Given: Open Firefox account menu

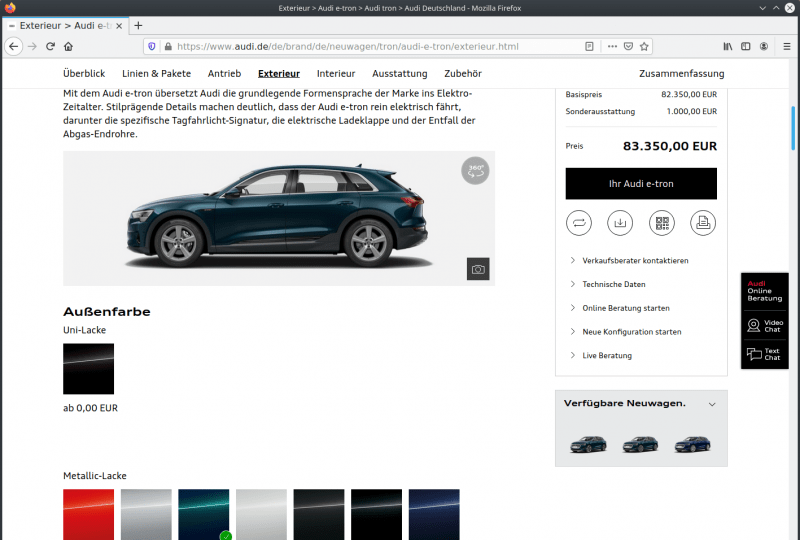Looking at the screenshot, I should point(764,46).
